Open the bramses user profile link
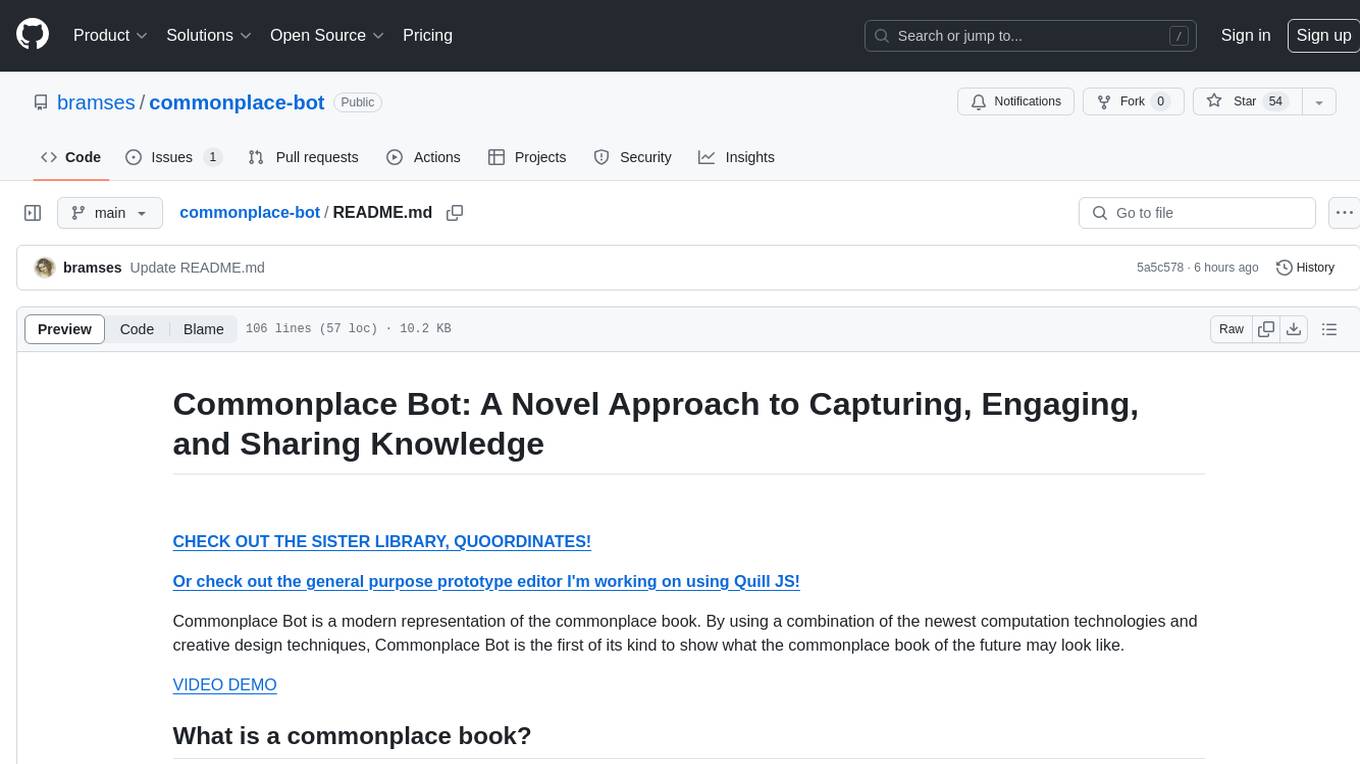Viewport: 1360px width, 764px height. point(96,102)
